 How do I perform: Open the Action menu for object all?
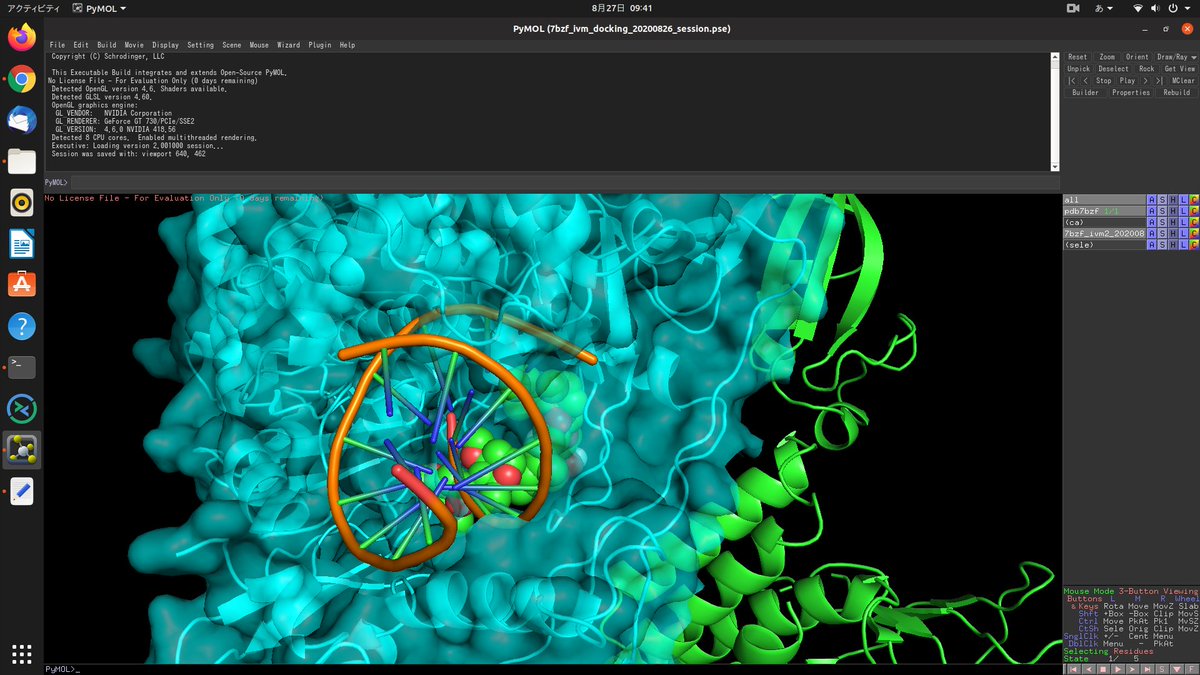click(1152, 200)
